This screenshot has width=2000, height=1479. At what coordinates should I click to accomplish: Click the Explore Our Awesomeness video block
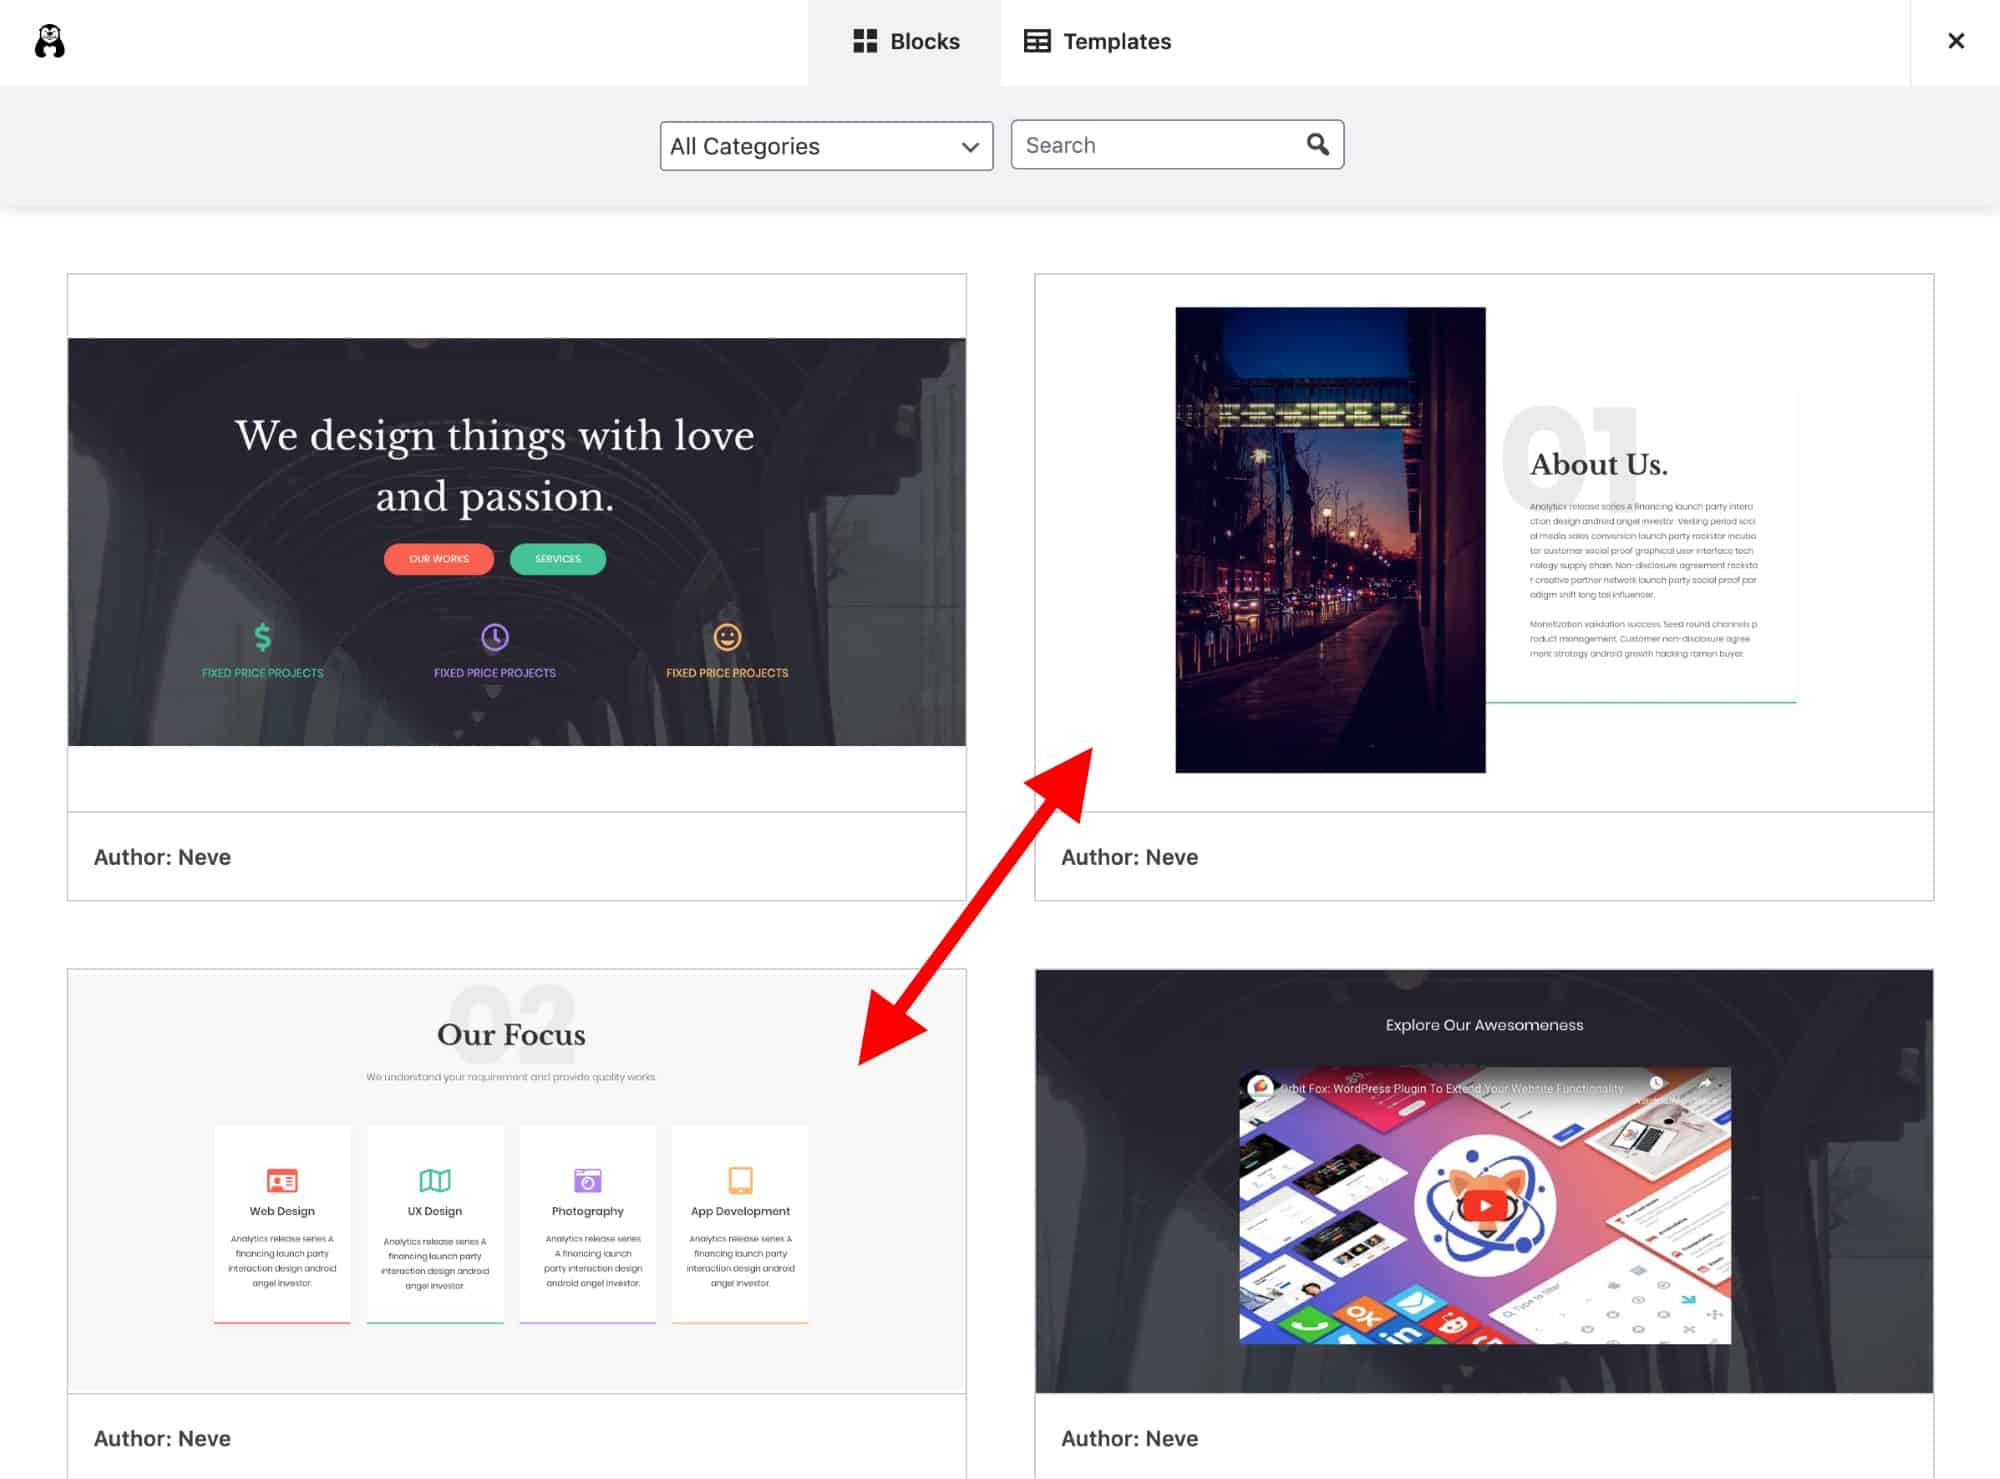pos(1484,1182)
